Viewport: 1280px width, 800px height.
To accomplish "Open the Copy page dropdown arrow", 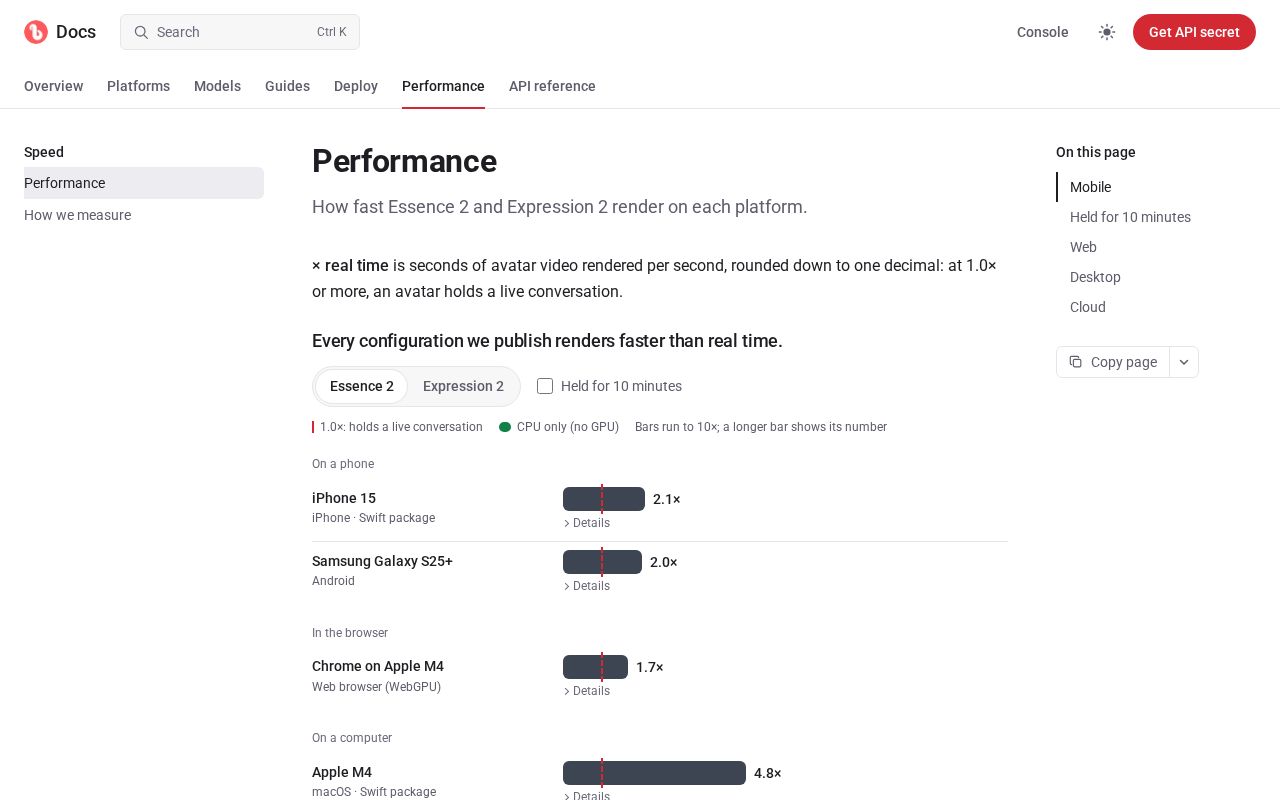I will [x=1184, y=362].
